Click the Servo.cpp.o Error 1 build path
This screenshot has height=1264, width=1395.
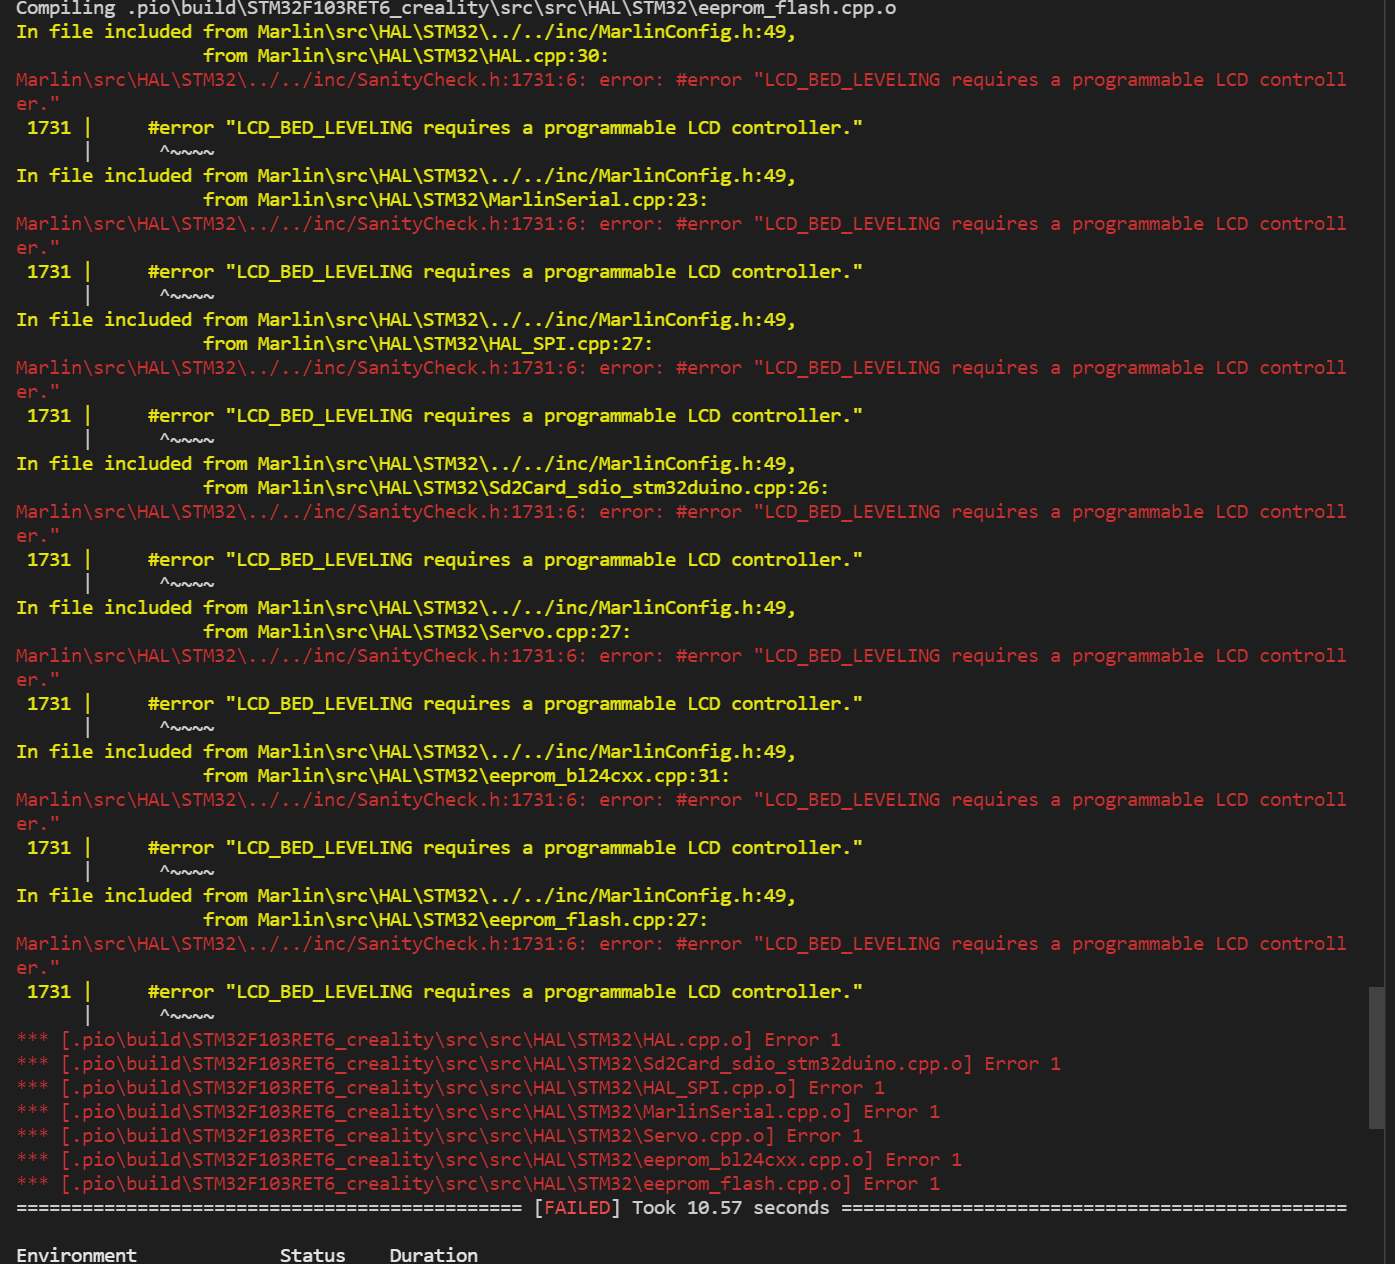click(x=417, y=1136)
